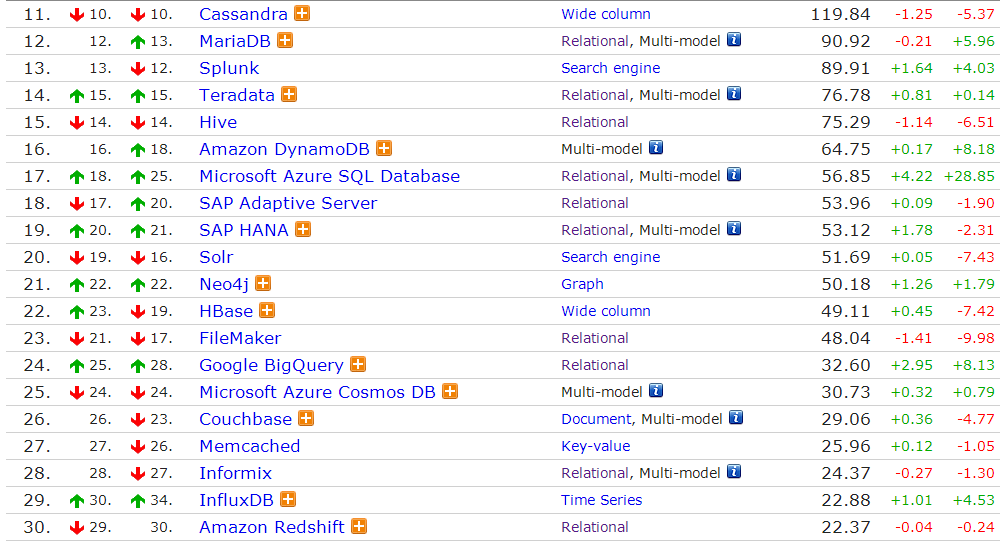This screenshot has width=1008, height=541.
Task: Open the Informix link
Action: tap(235, 473)
